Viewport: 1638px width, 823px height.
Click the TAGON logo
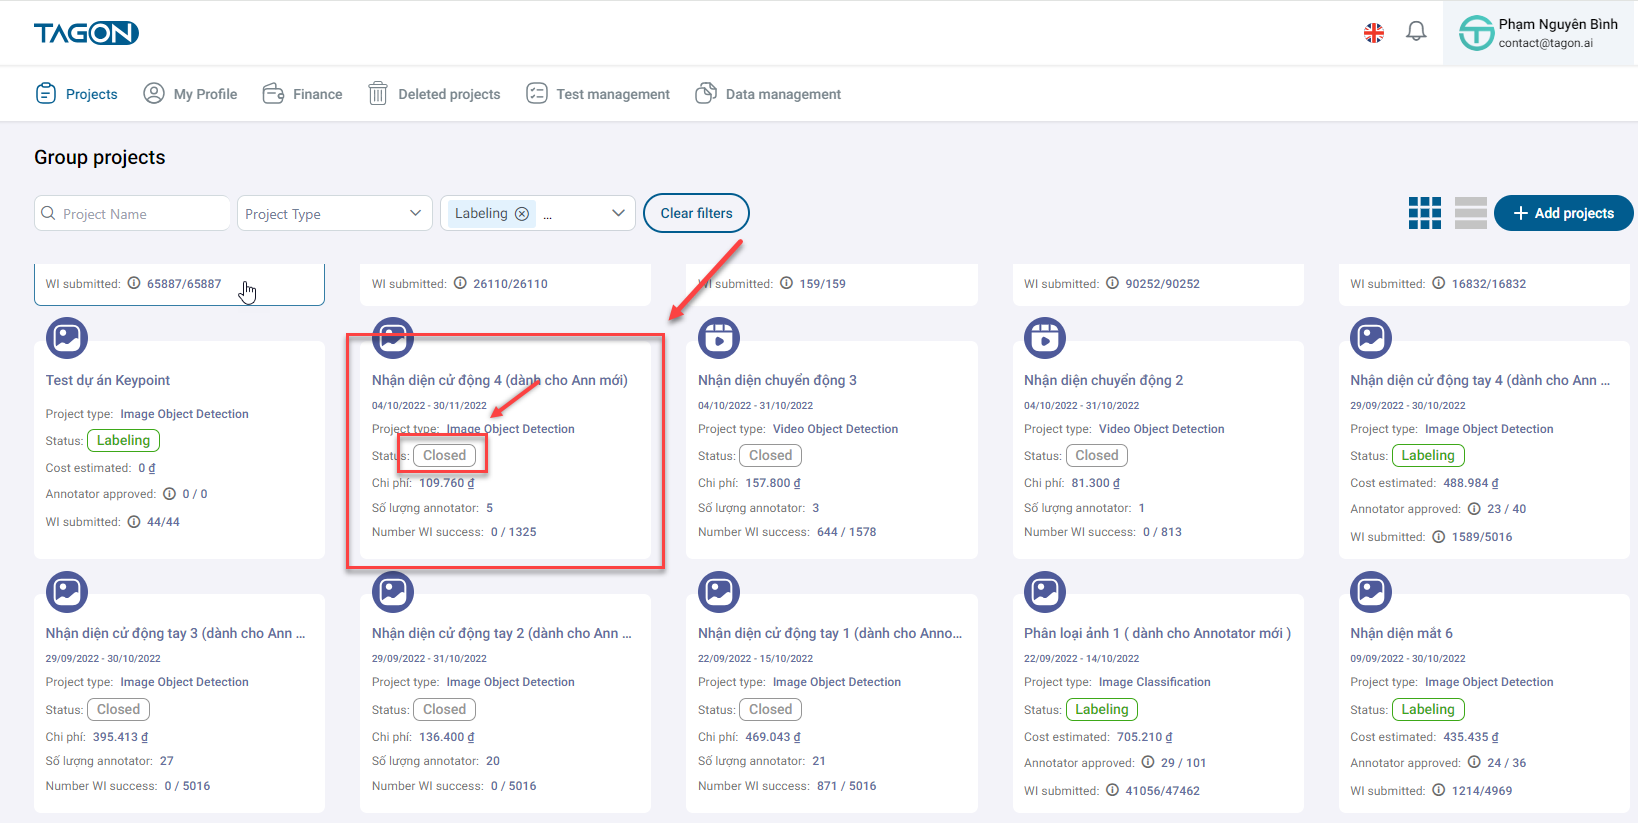[x=86, y=33]
